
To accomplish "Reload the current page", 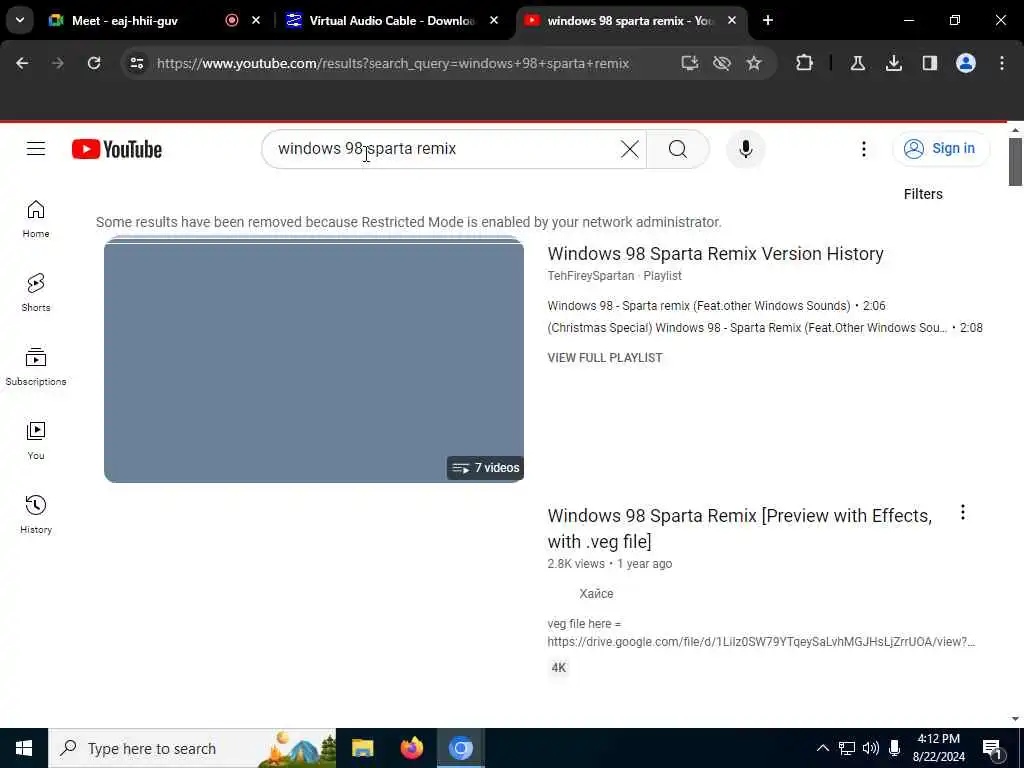I will (x=94, y=63).
